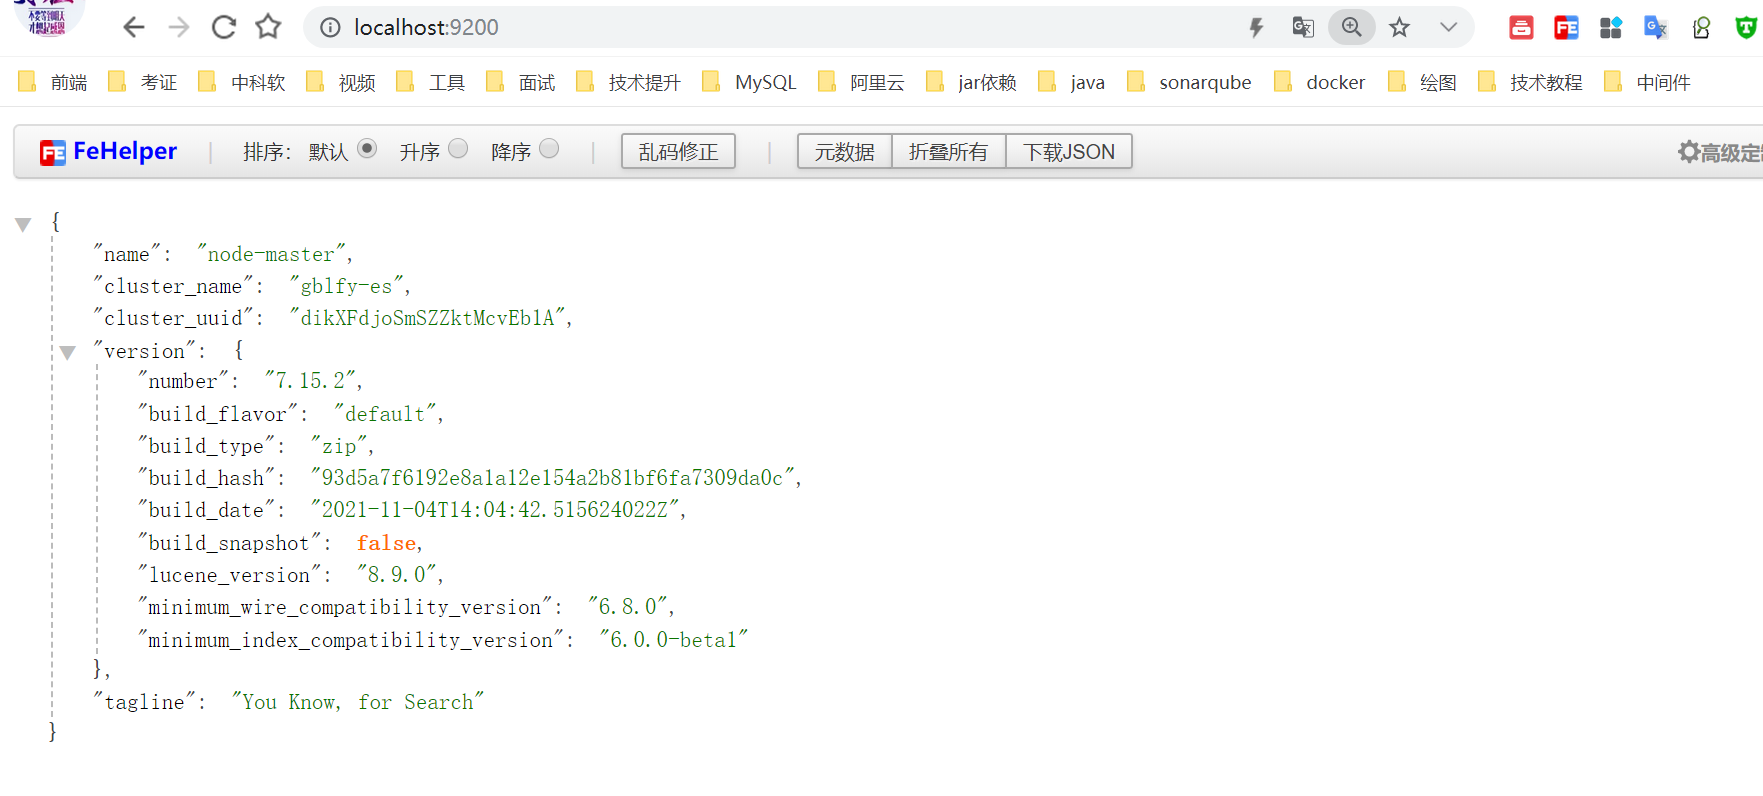Open the 阿里云 bookmark folder
Image resolution: width=1763 pixels, height=796 pixels.
click(861, 82)
